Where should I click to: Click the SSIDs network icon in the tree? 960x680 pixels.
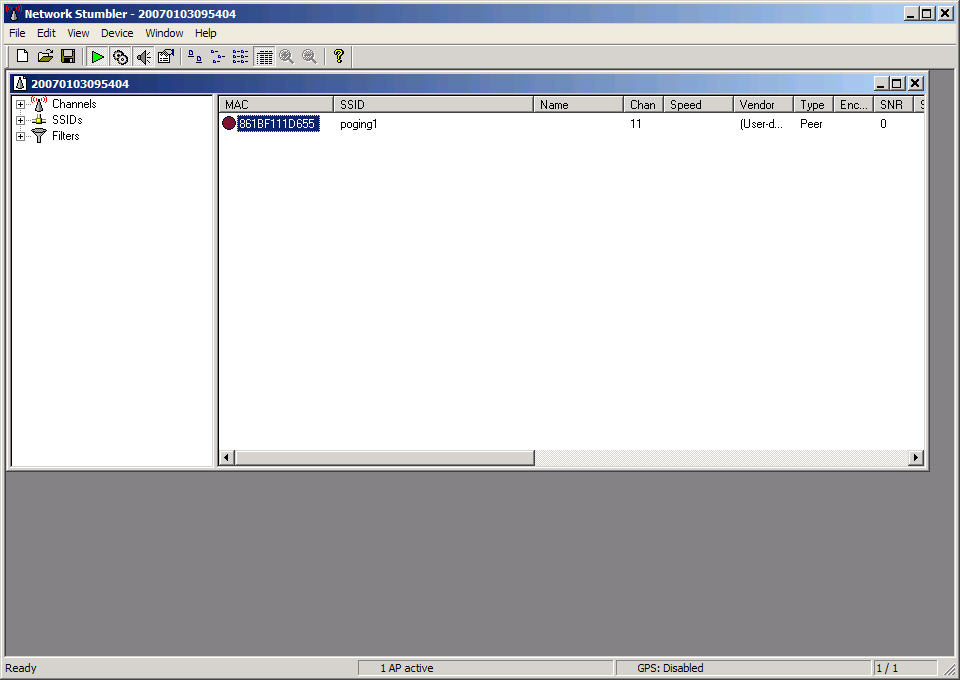coord(39,120)
